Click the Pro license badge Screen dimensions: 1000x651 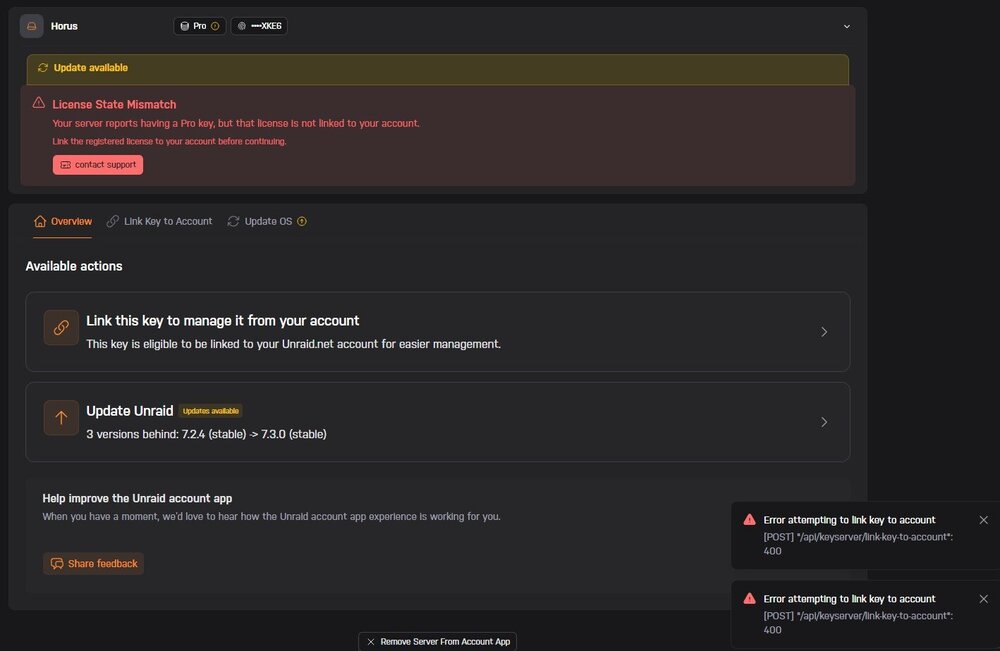point(199,26)
